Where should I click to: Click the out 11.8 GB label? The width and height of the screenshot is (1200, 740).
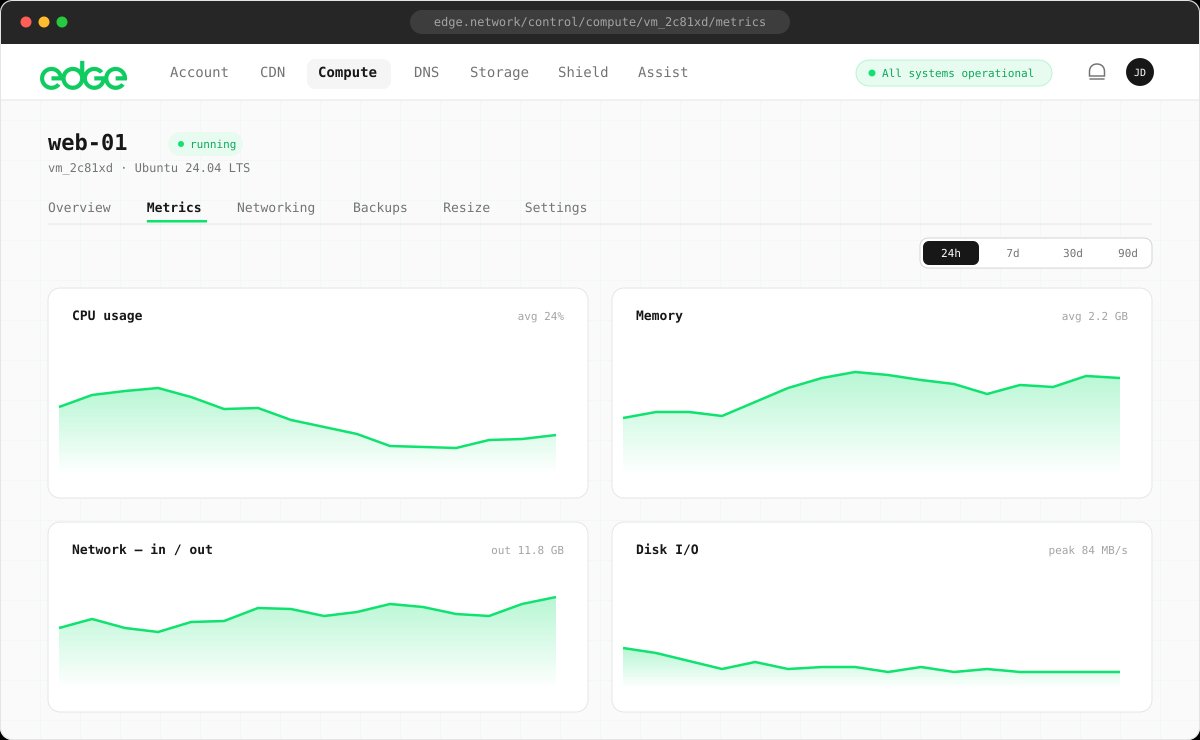click(x=527, y=550)
